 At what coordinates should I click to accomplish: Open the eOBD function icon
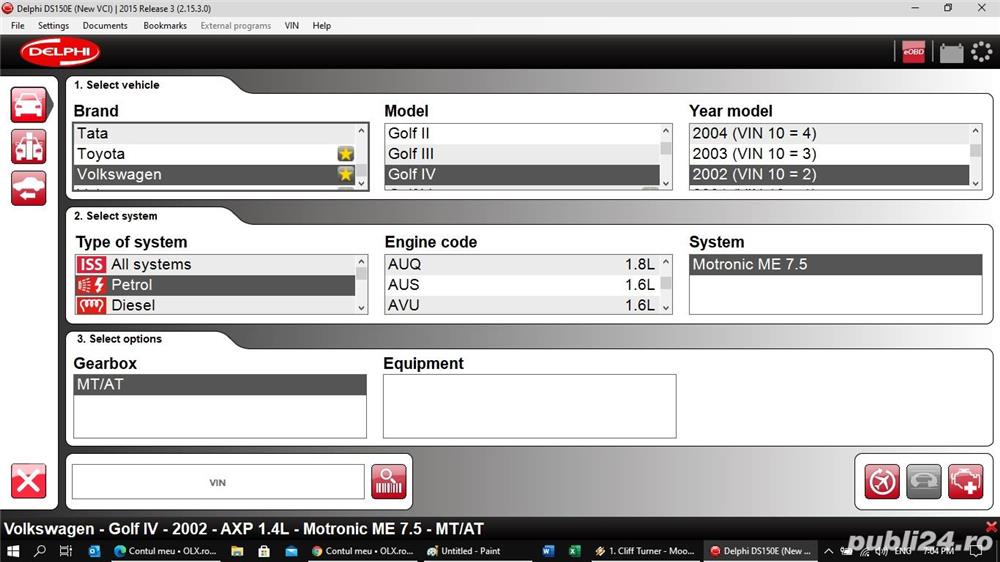tap(913, 53)
